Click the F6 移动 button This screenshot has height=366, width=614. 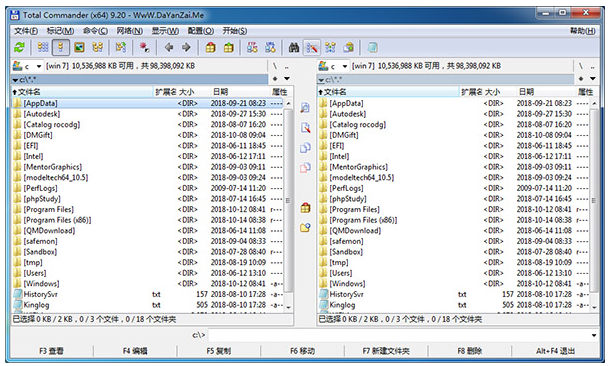point(302,351)
